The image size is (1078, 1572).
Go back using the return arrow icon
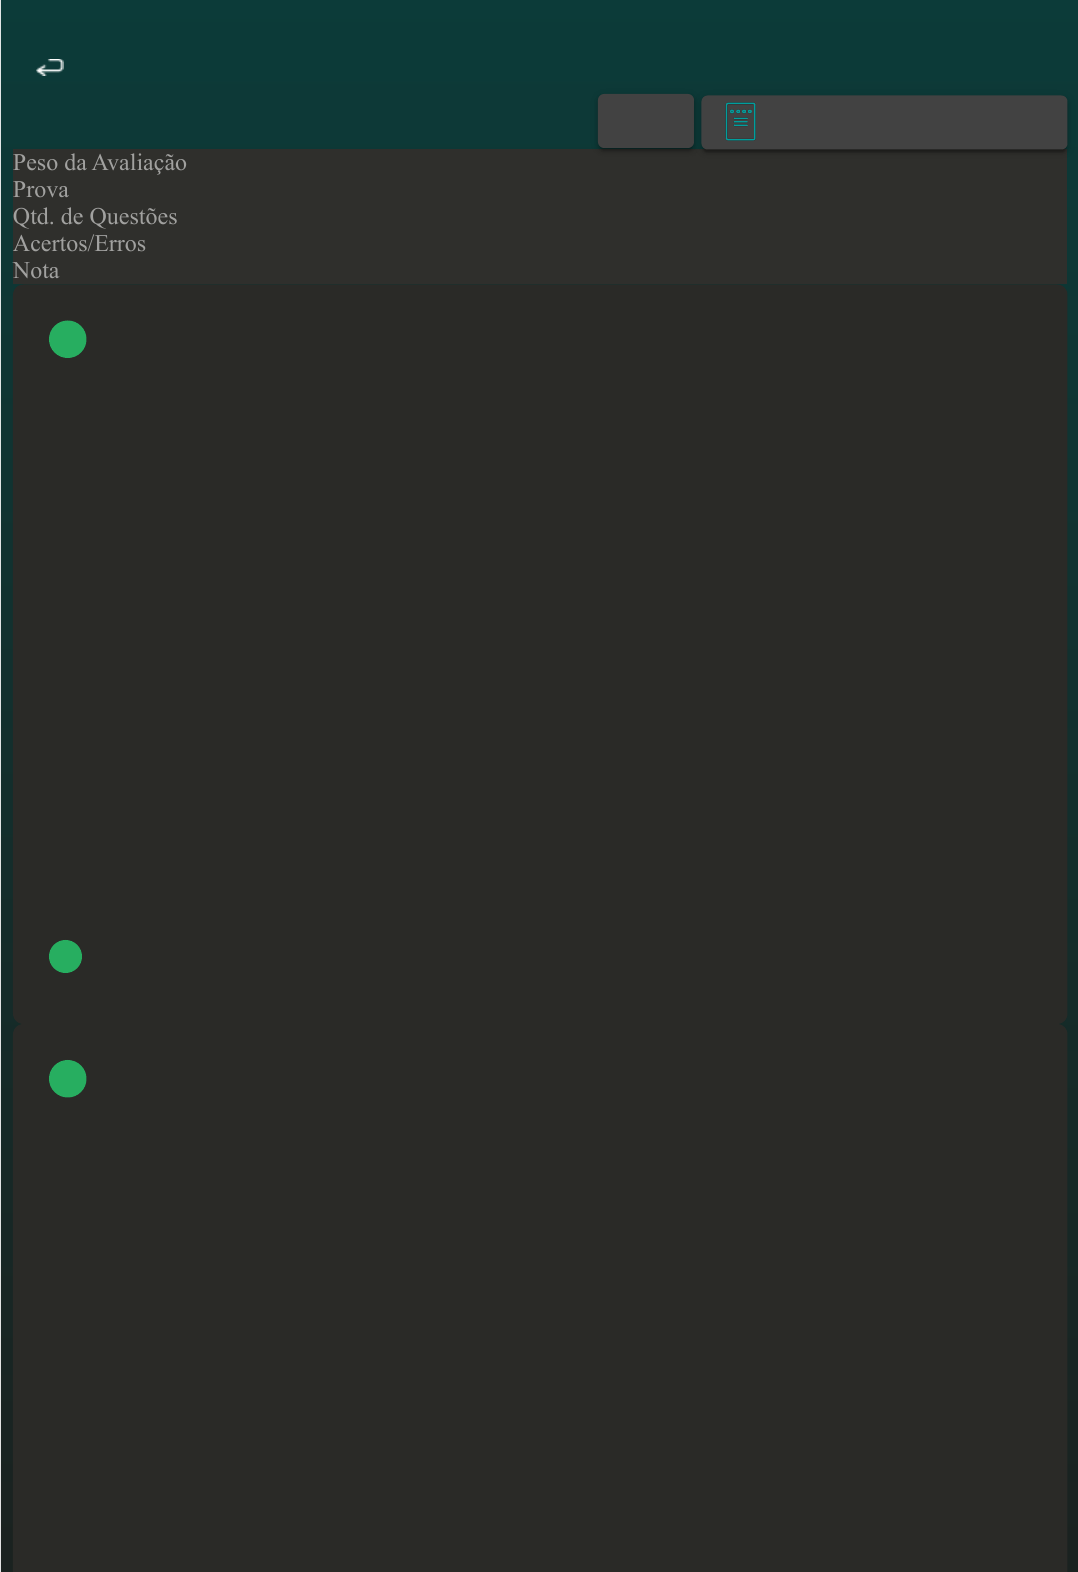(x=50, y=67)
